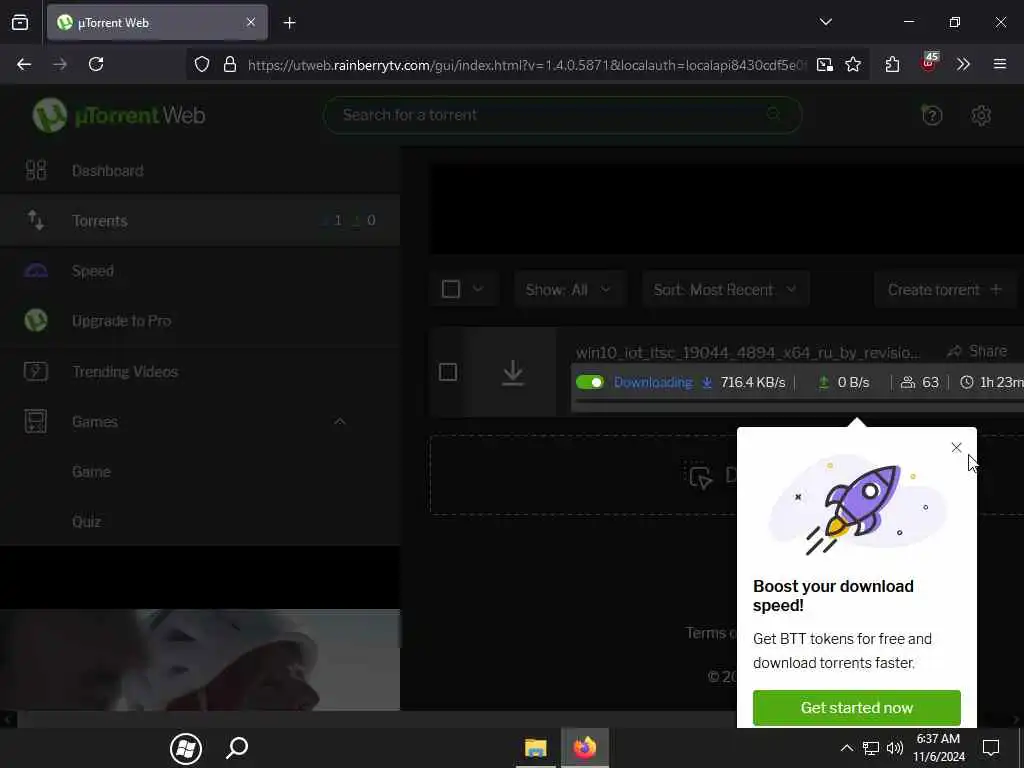
Task: Open the notification center icon
Action: [x=991, y=748]
